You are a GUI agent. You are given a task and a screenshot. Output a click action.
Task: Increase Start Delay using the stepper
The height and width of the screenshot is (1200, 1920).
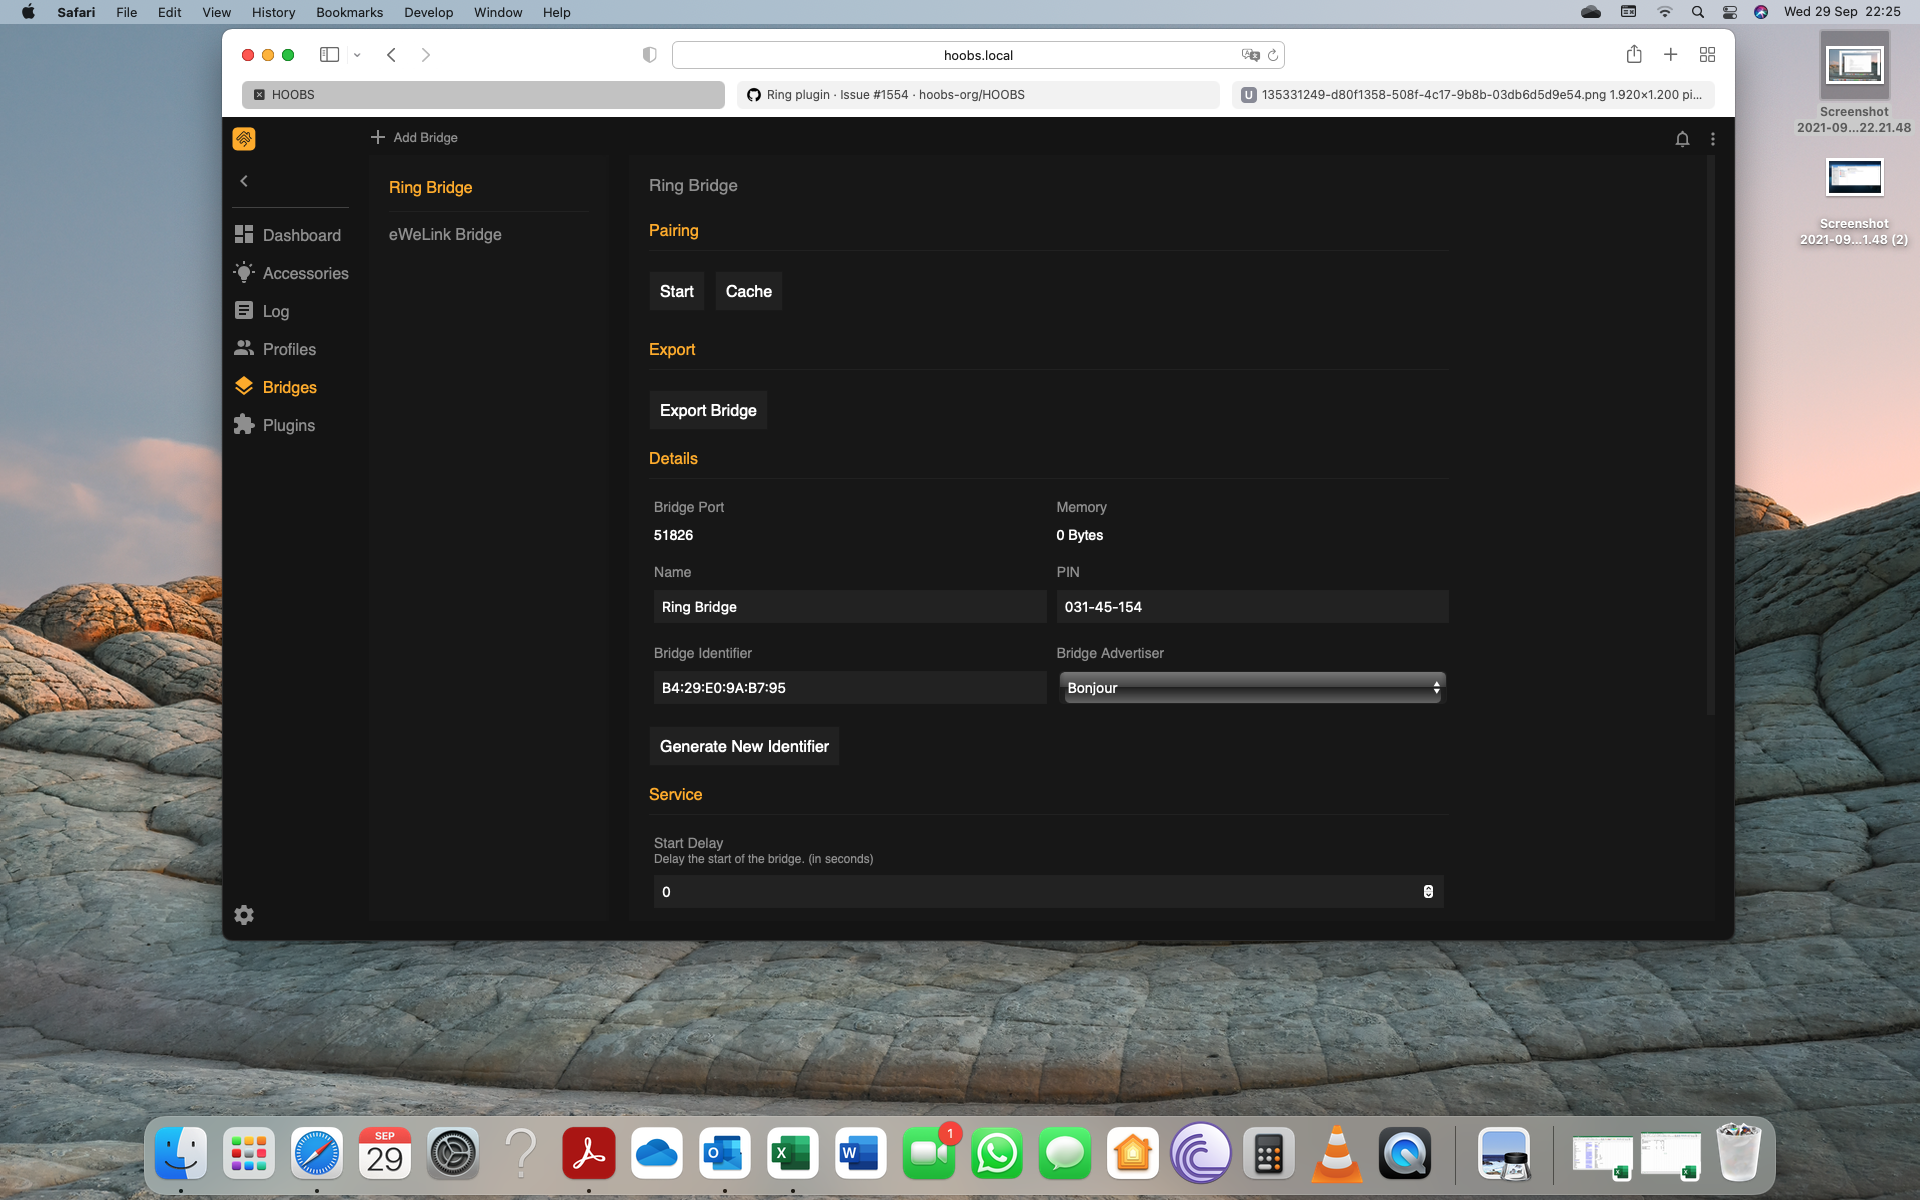click(x=1427, y=888)
